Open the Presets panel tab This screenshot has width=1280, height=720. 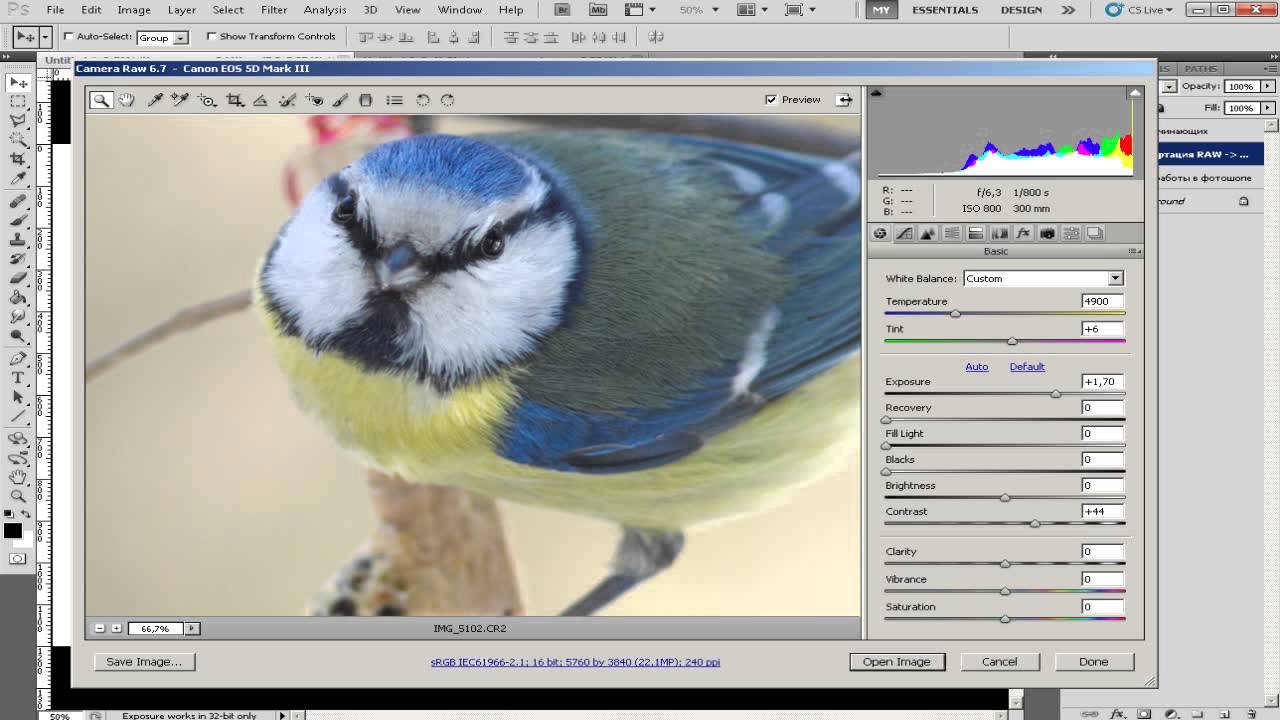1071,233
